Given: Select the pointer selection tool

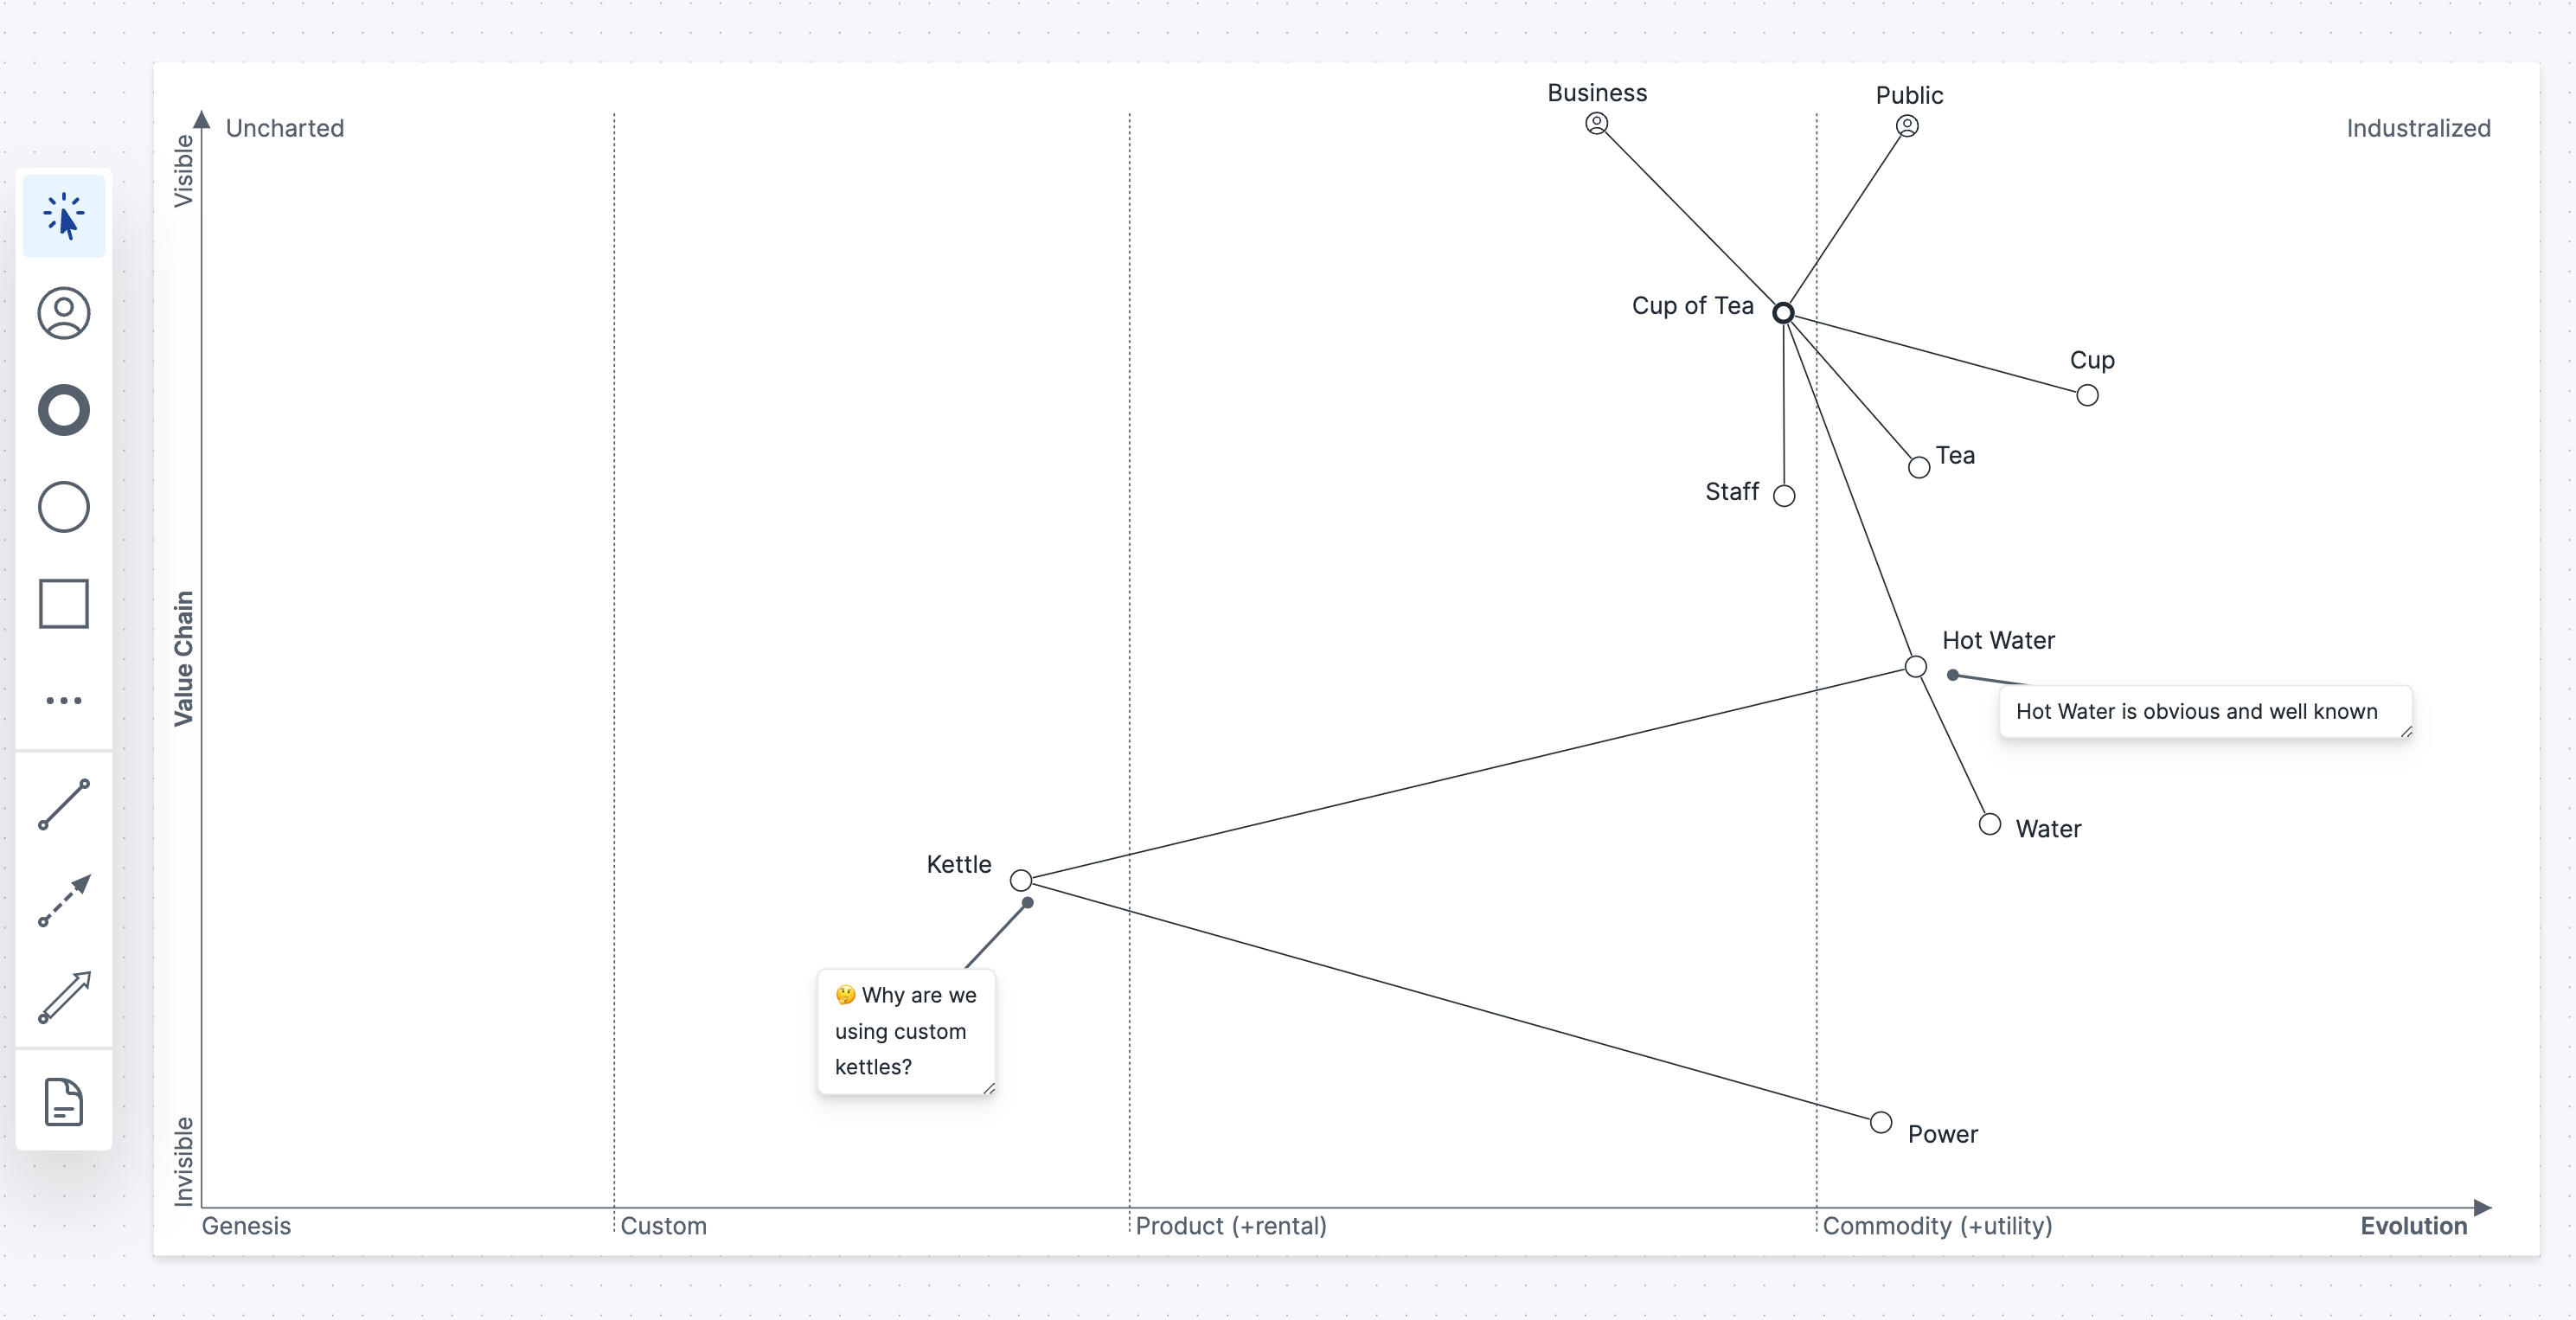Looking at the screenshot, I should tap(63, 216).
